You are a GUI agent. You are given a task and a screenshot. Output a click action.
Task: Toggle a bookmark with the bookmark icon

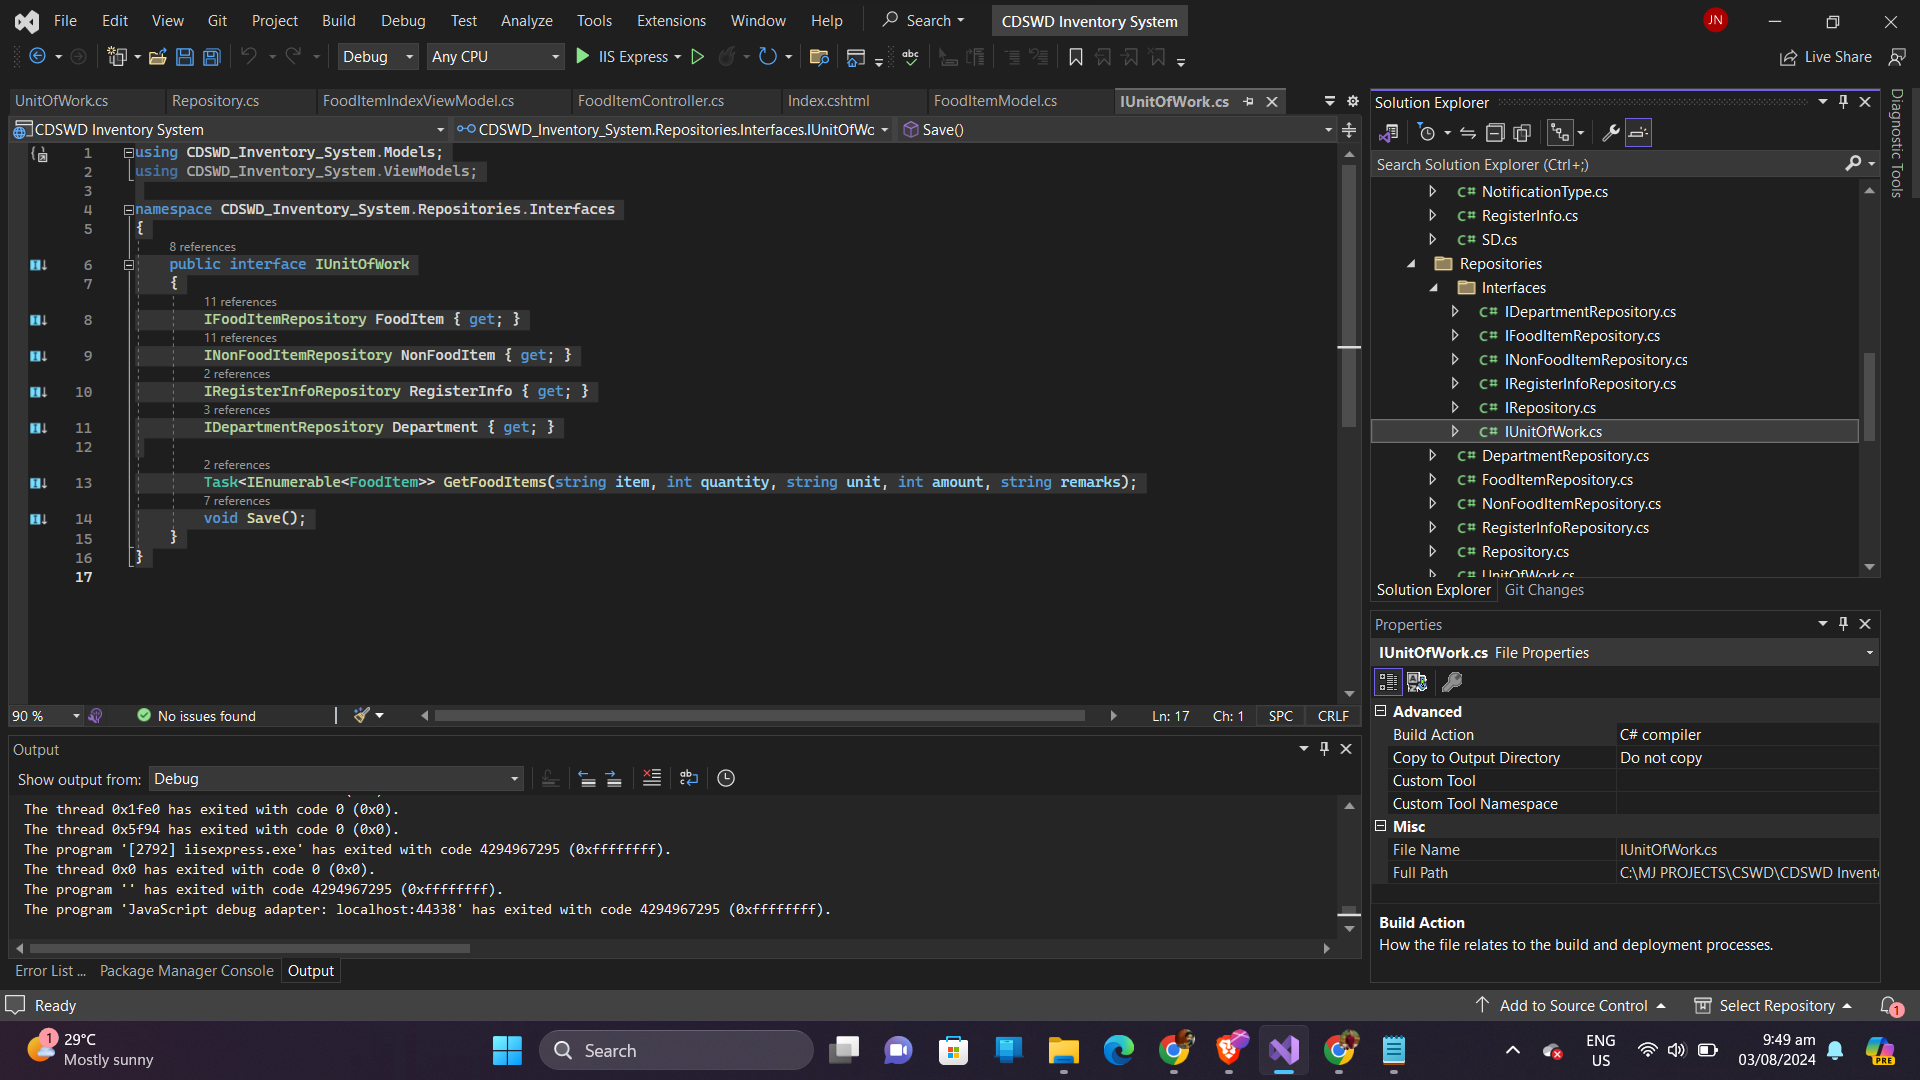pos(1076,57)
